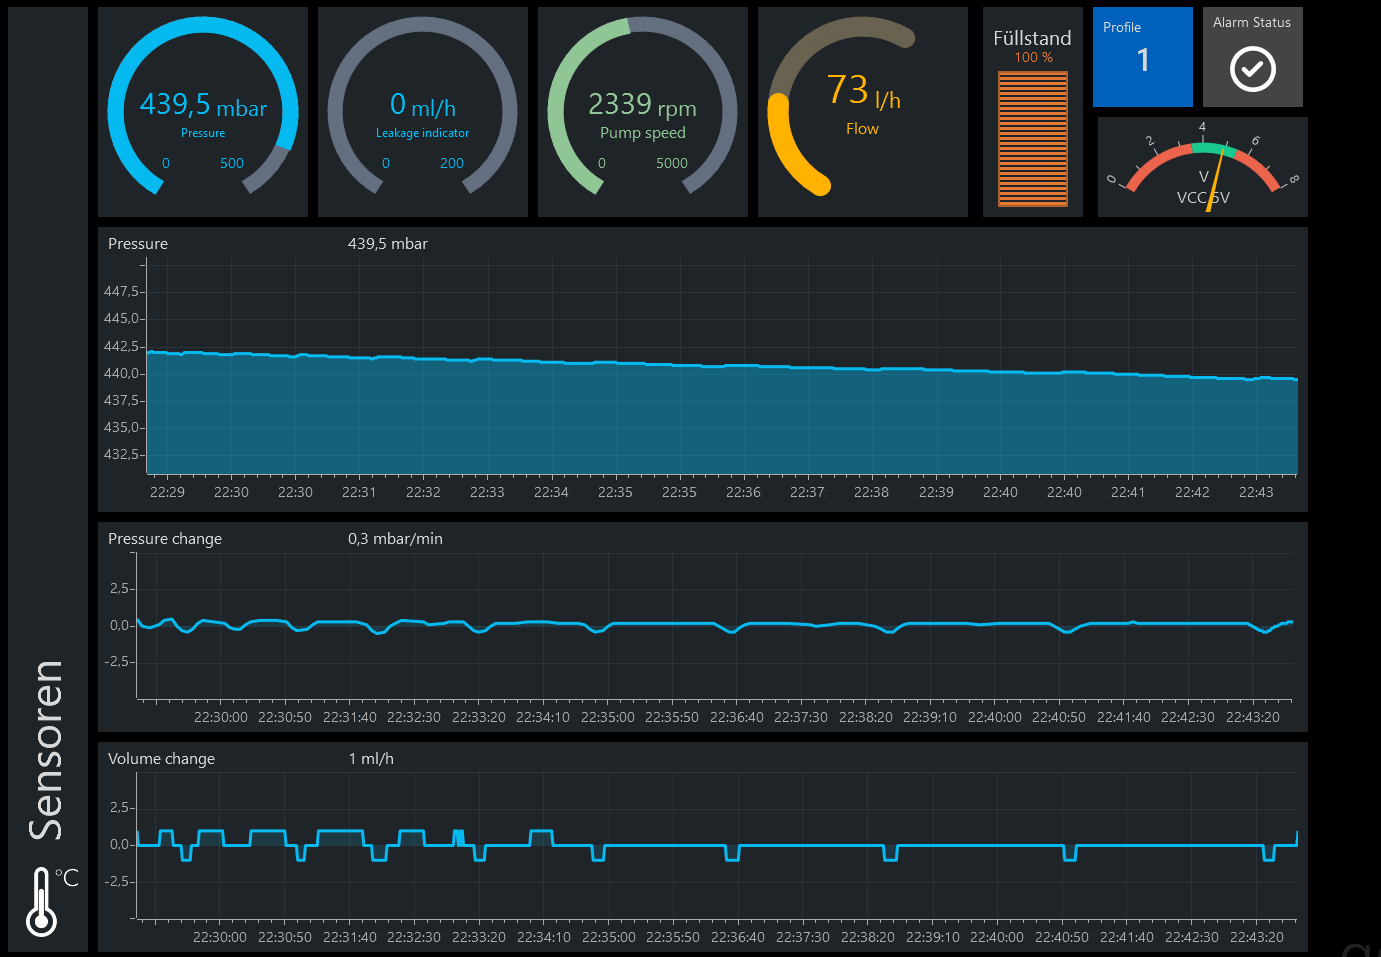Click the thermometer temperature icon
This screenshot has height=957, width=1381.
[x=42, y=900]
